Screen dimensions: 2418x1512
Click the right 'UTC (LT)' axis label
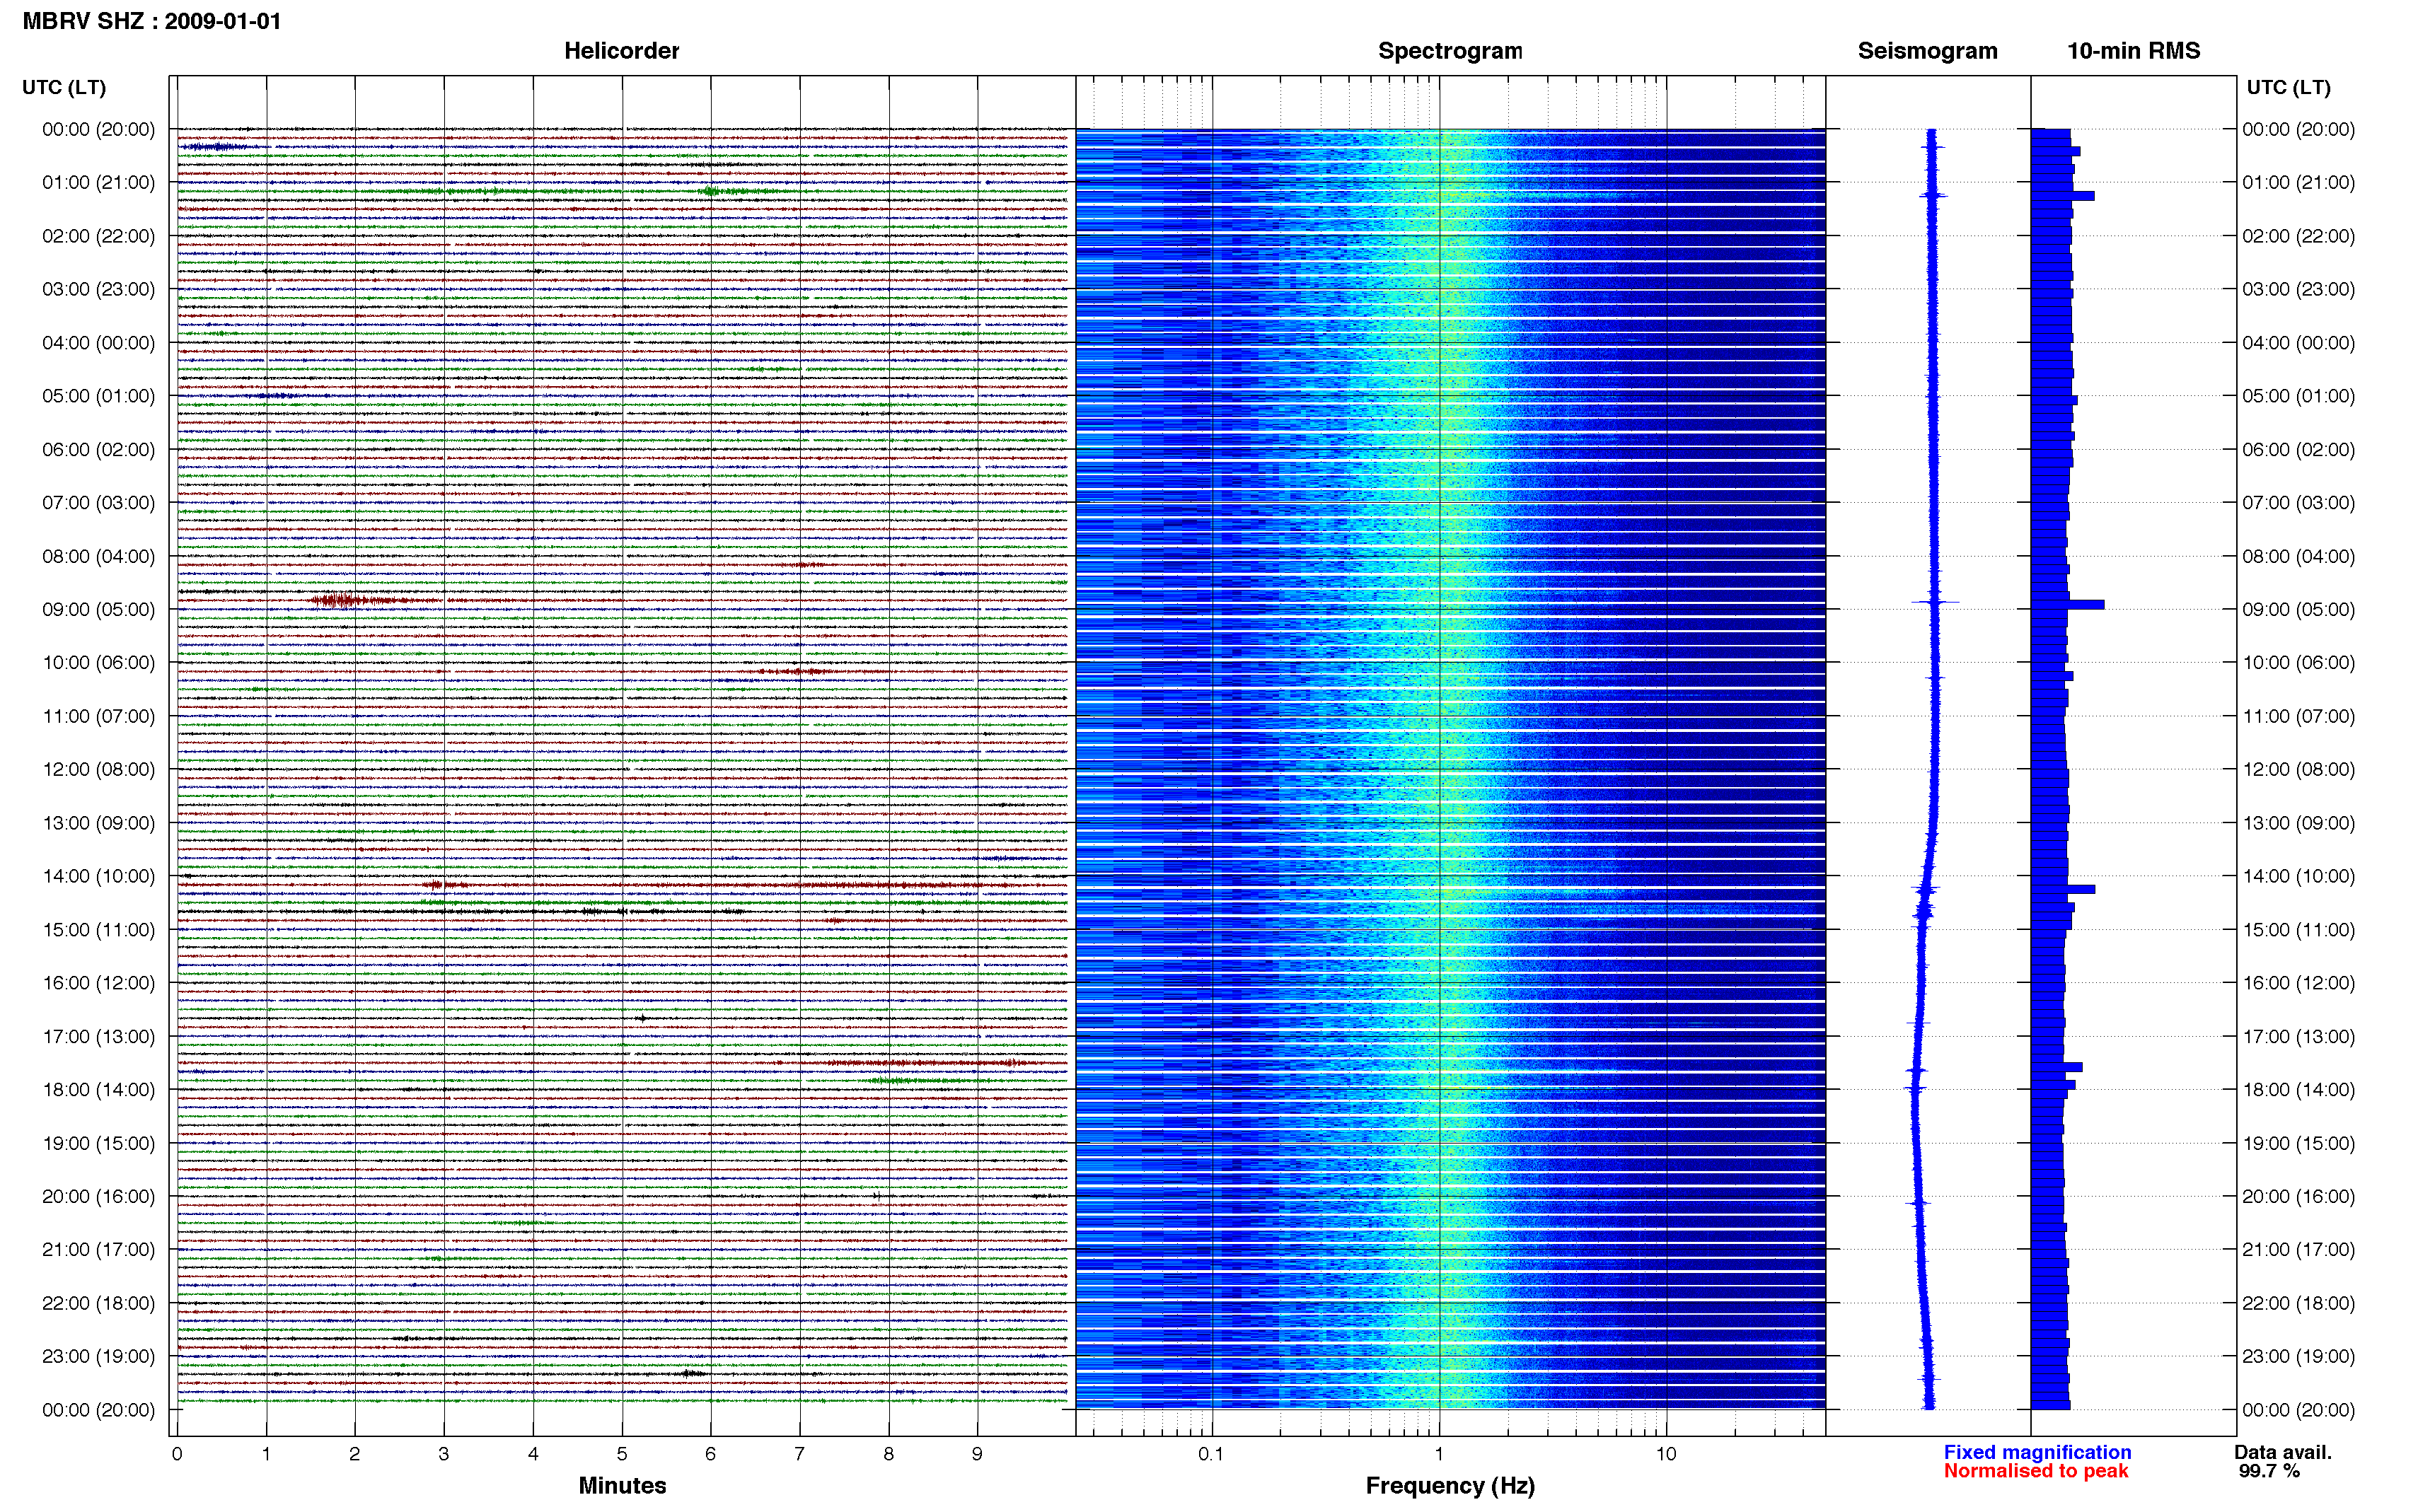point(2288,87)
